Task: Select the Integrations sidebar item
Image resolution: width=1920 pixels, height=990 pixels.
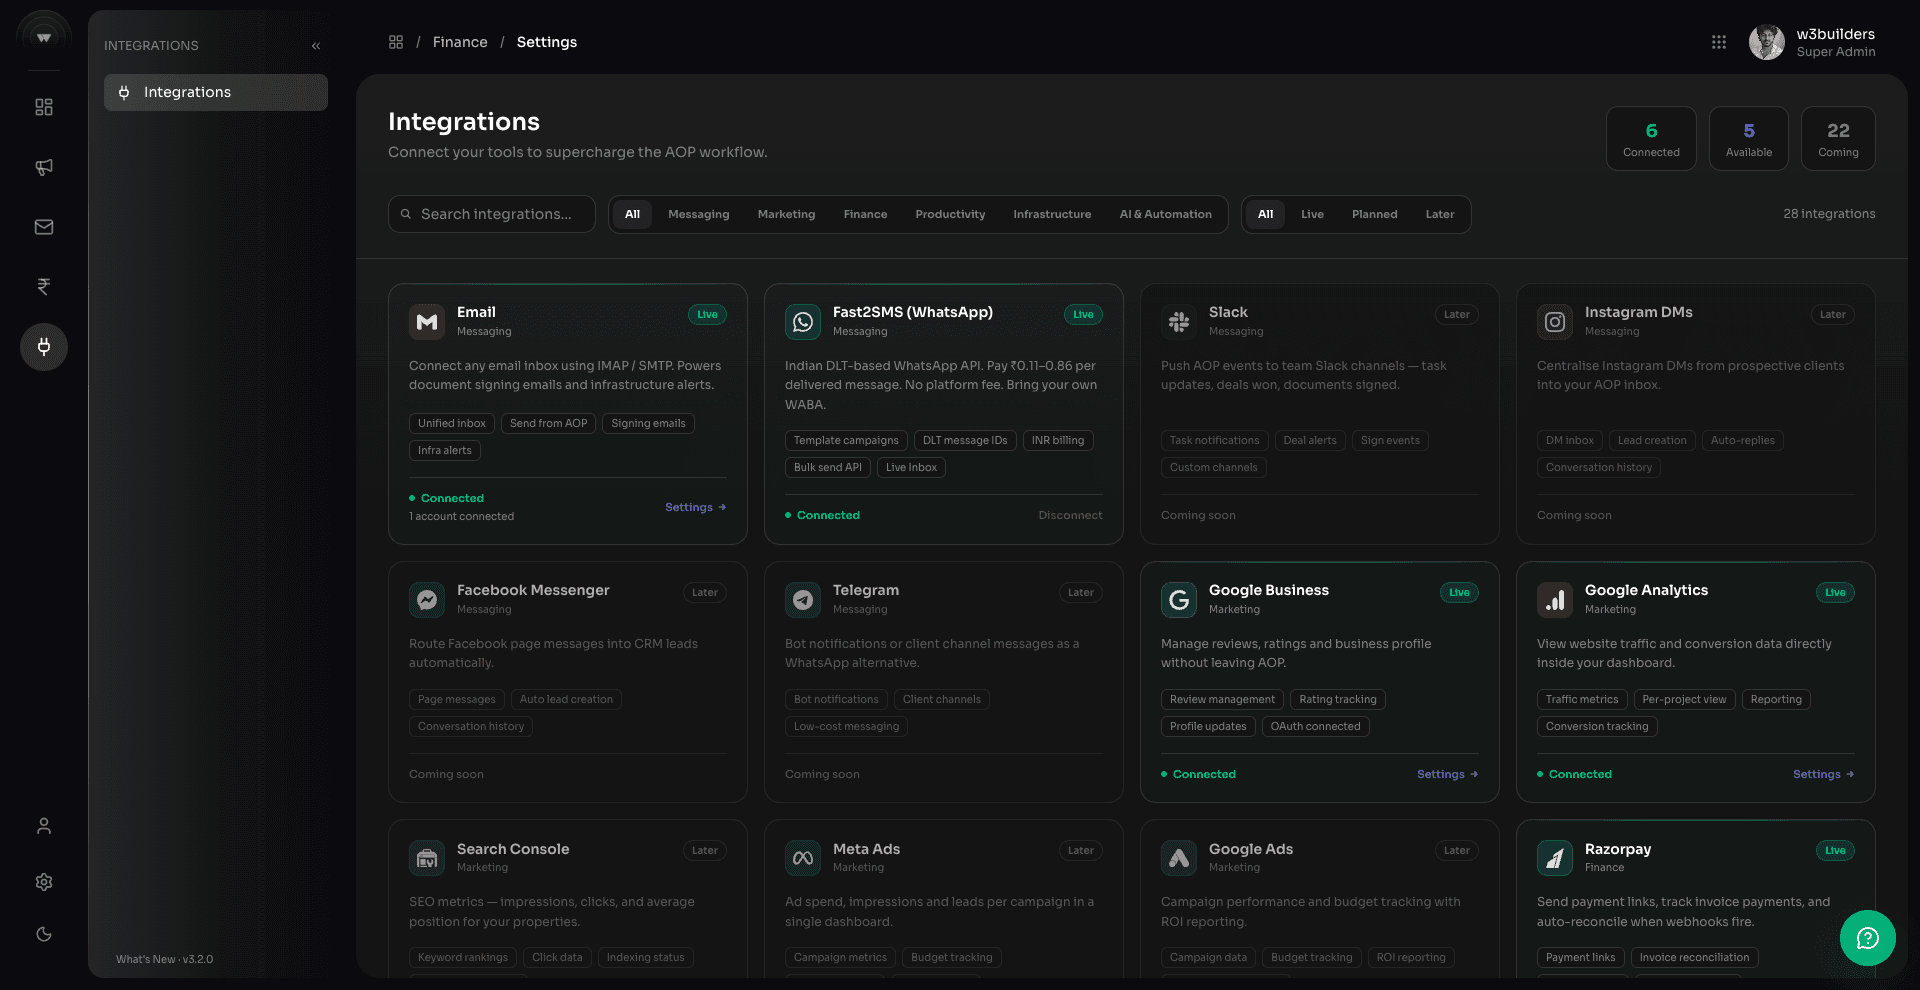Action: coord(216,92)
